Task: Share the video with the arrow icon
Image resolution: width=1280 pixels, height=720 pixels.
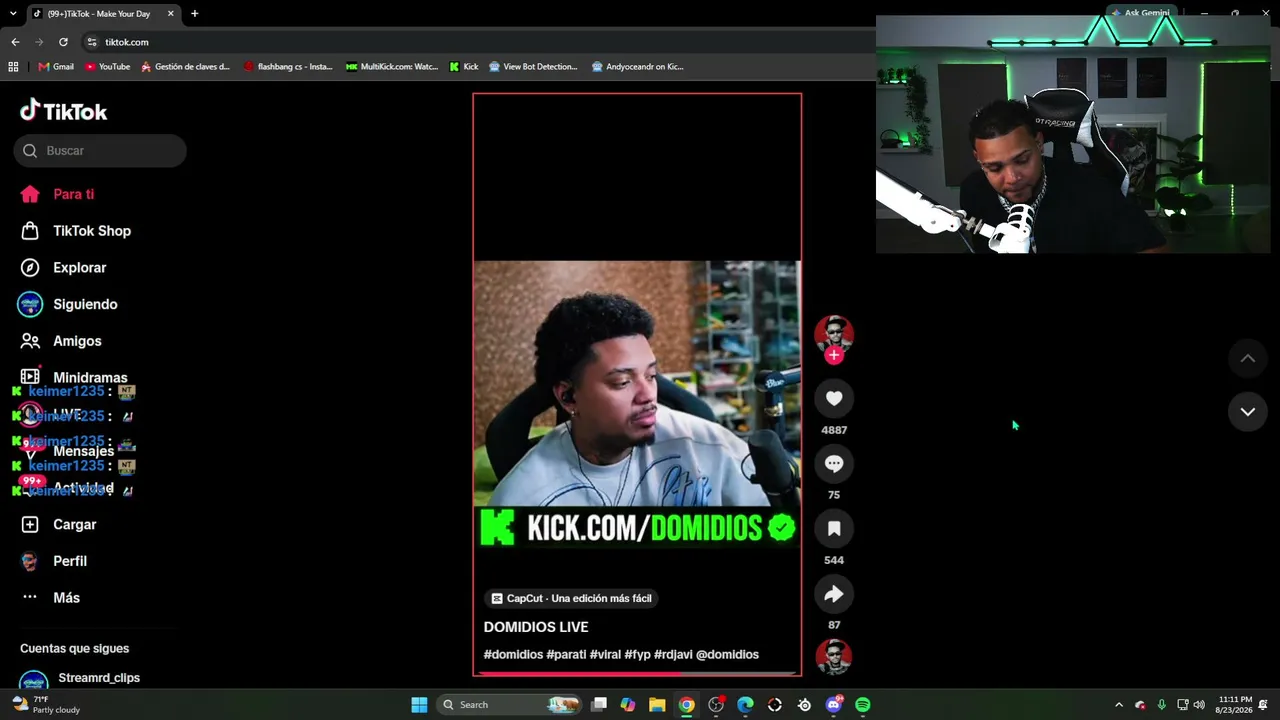Action: [834, 594]
